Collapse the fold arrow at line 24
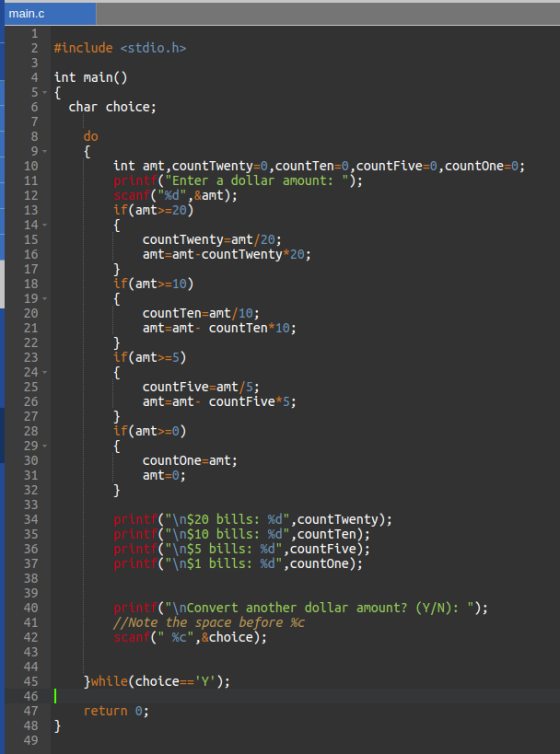This screenshot has height=754, width=560. [44, 372]
